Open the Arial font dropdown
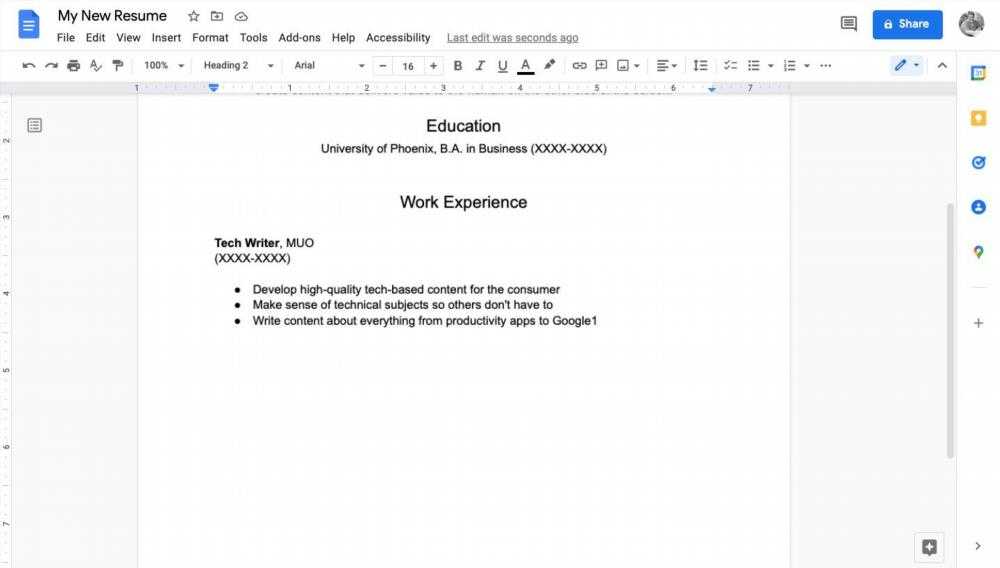Viewport: 1000px width, 568px height. [329, 66]
